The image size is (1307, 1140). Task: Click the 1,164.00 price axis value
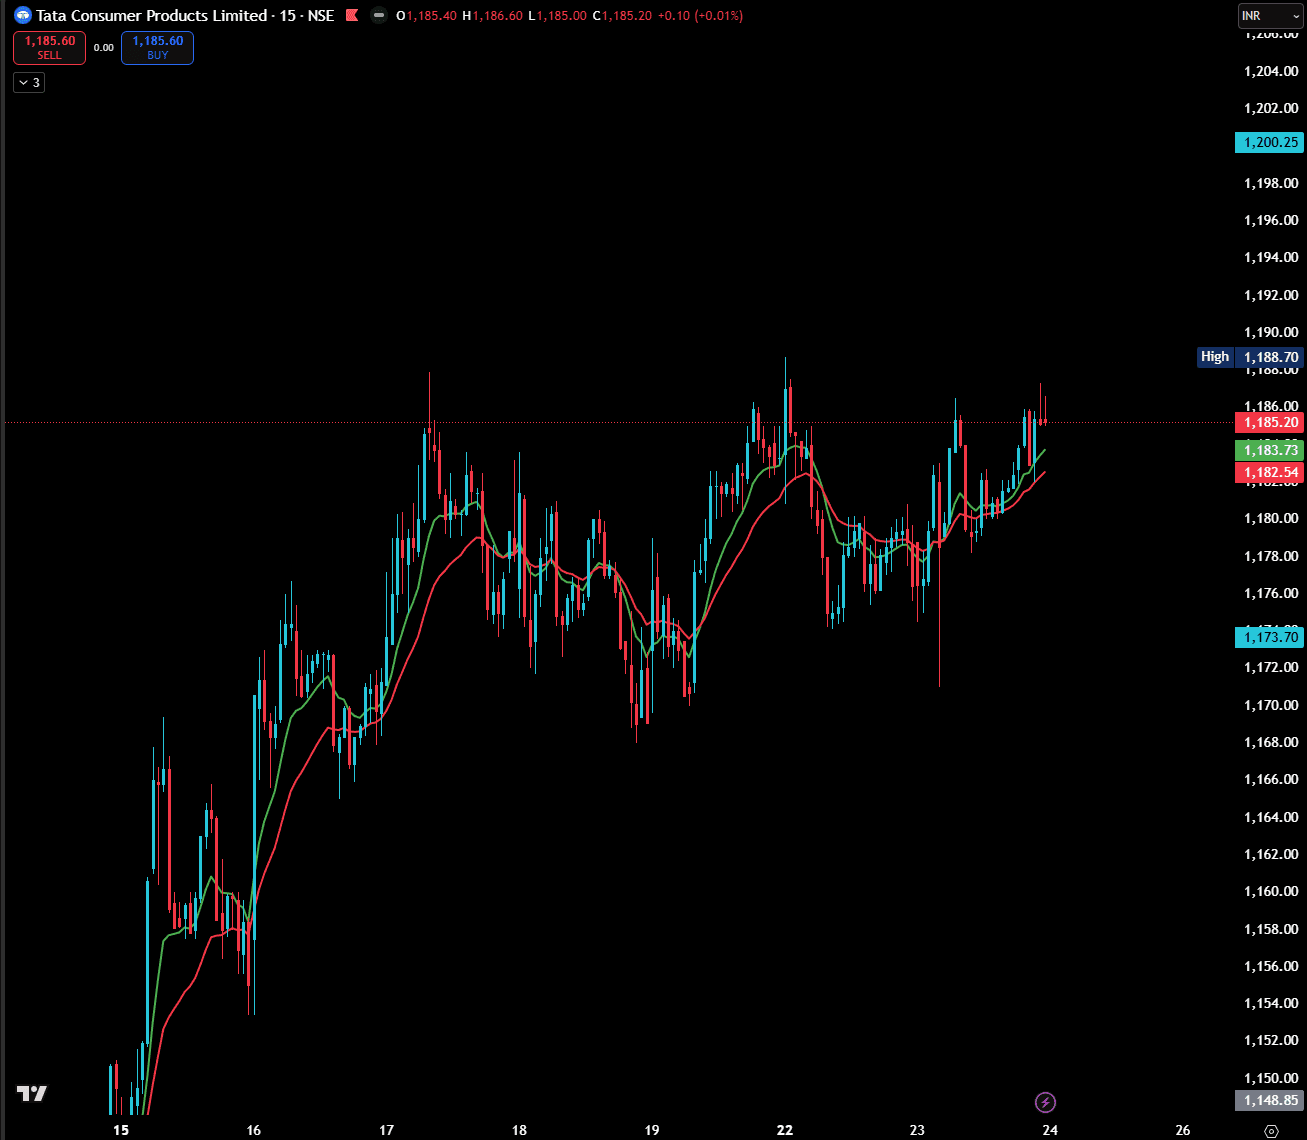point(1271,817)
